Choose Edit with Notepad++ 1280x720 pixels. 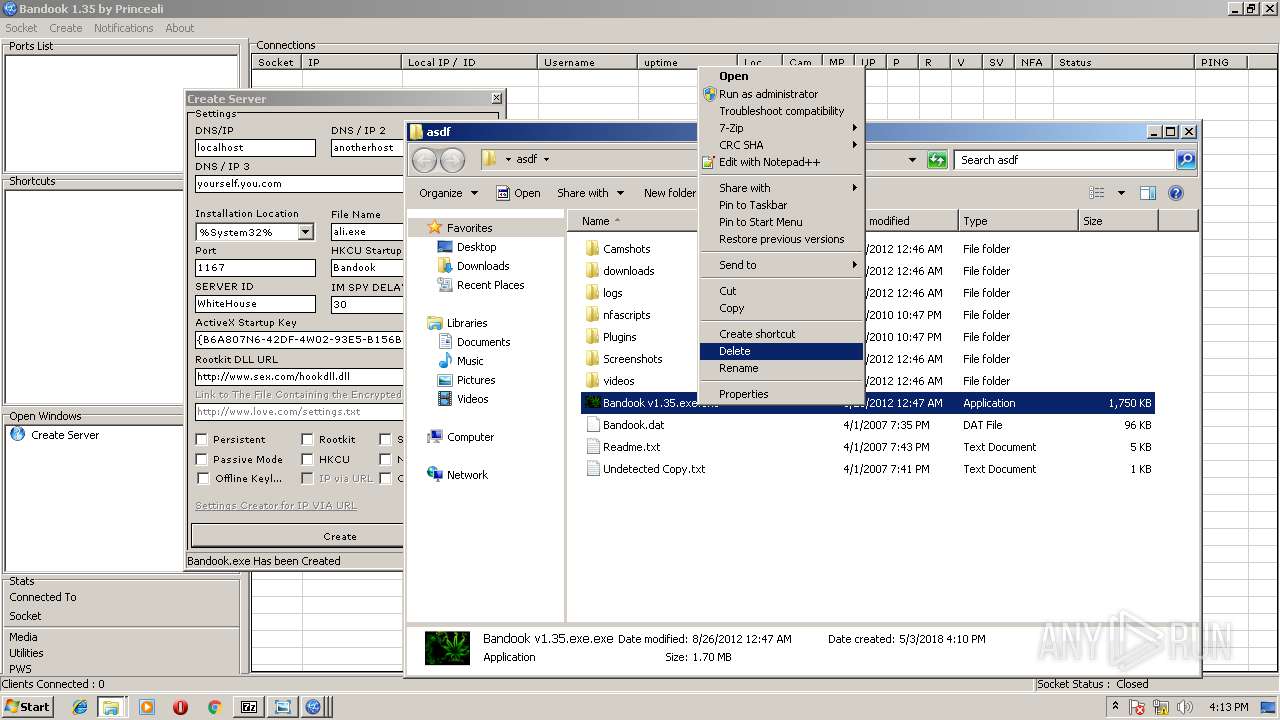point(782,162)
